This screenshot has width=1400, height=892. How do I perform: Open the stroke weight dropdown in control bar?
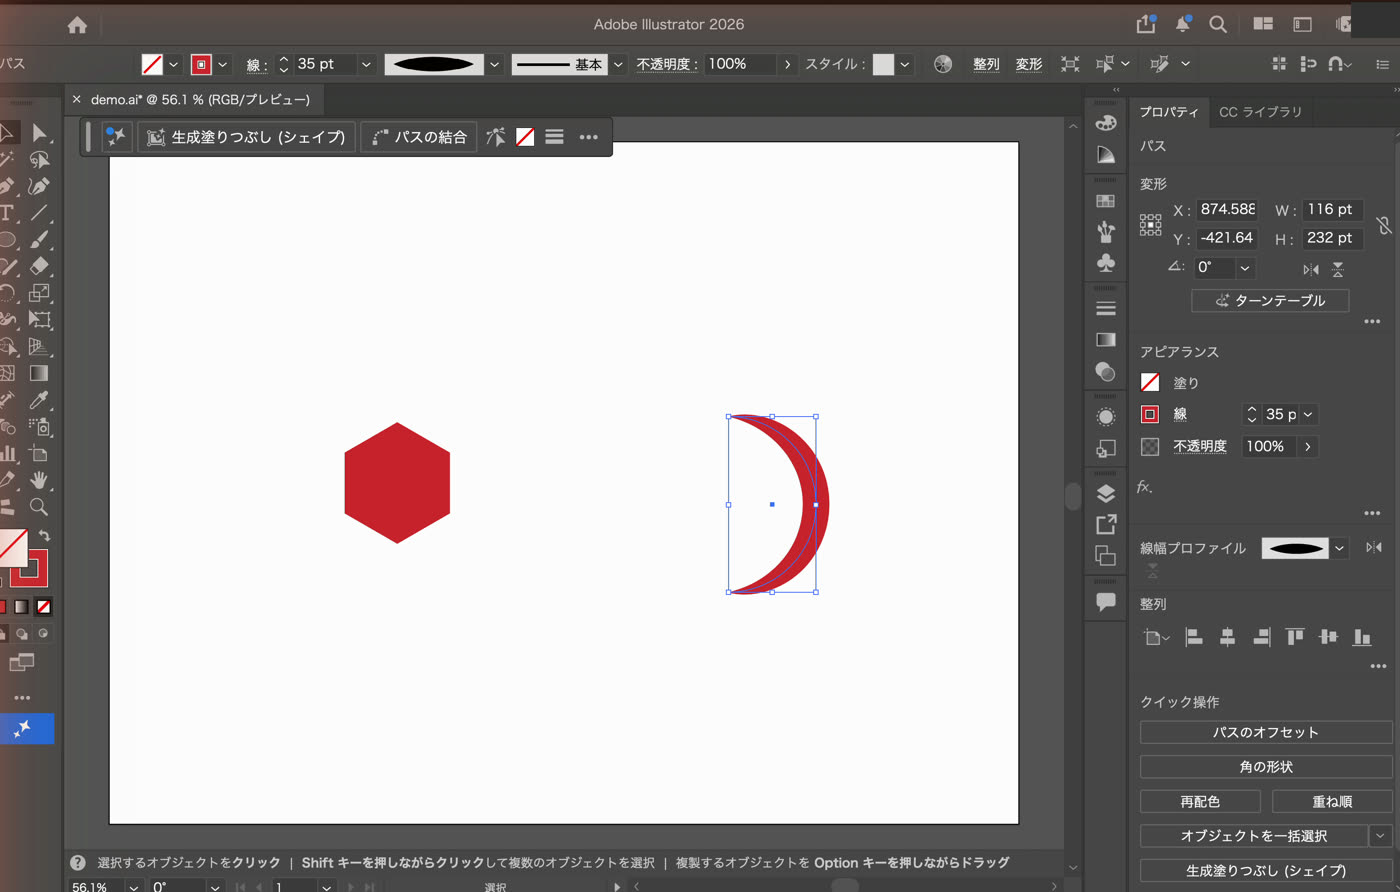pos(366,64)
